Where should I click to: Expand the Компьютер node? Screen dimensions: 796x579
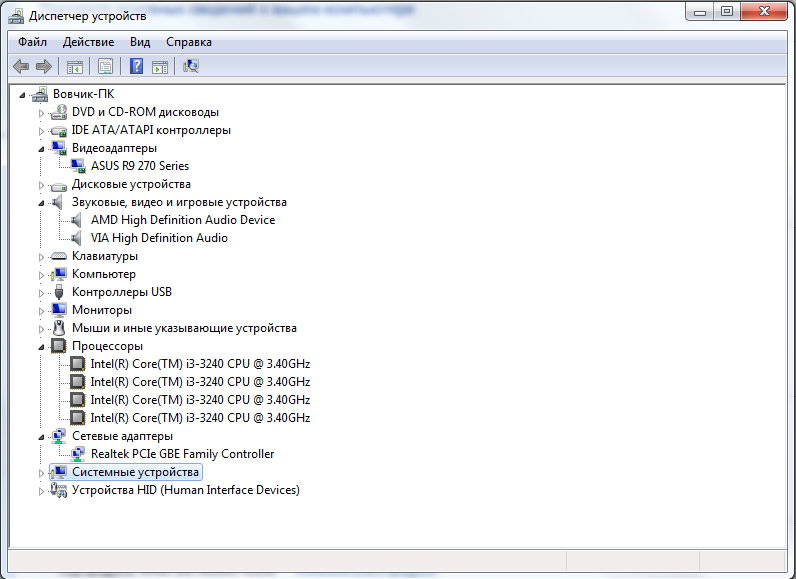point(41,275)
